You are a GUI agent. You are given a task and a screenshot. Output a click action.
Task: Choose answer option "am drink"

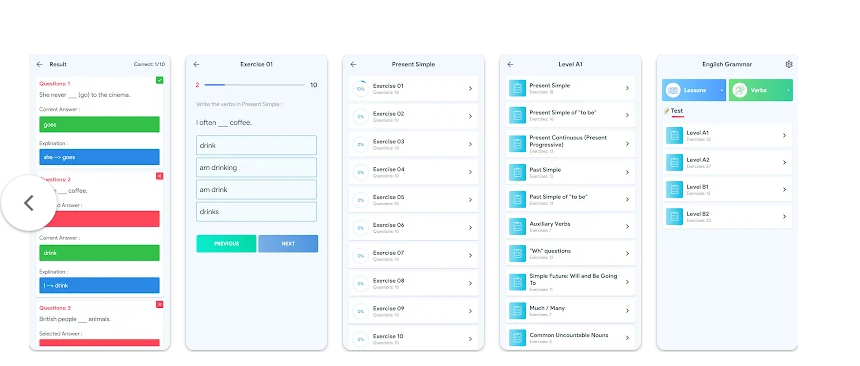(257, 189)
